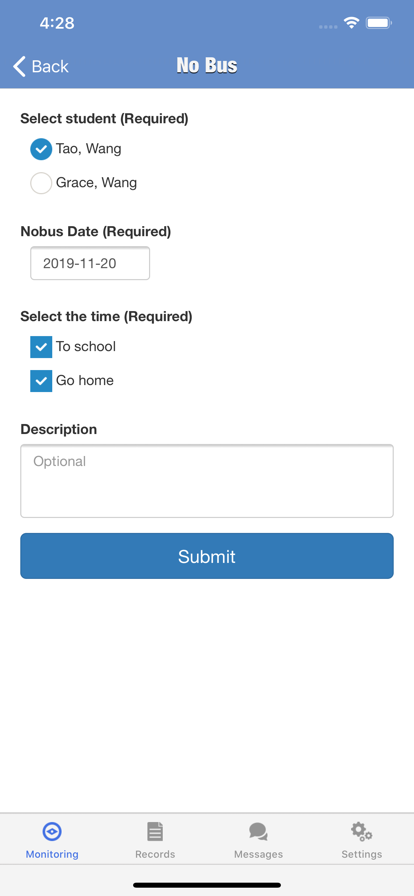This screenshot has width=414, height=896.
Task: Switch to the Settings tab label
Action: tap(361, 854)
